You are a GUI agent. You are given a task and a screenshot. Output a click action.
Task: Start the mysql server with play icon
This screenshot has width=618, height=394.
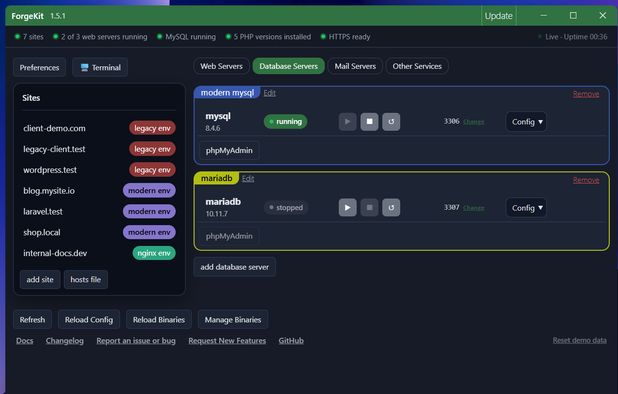347,122
